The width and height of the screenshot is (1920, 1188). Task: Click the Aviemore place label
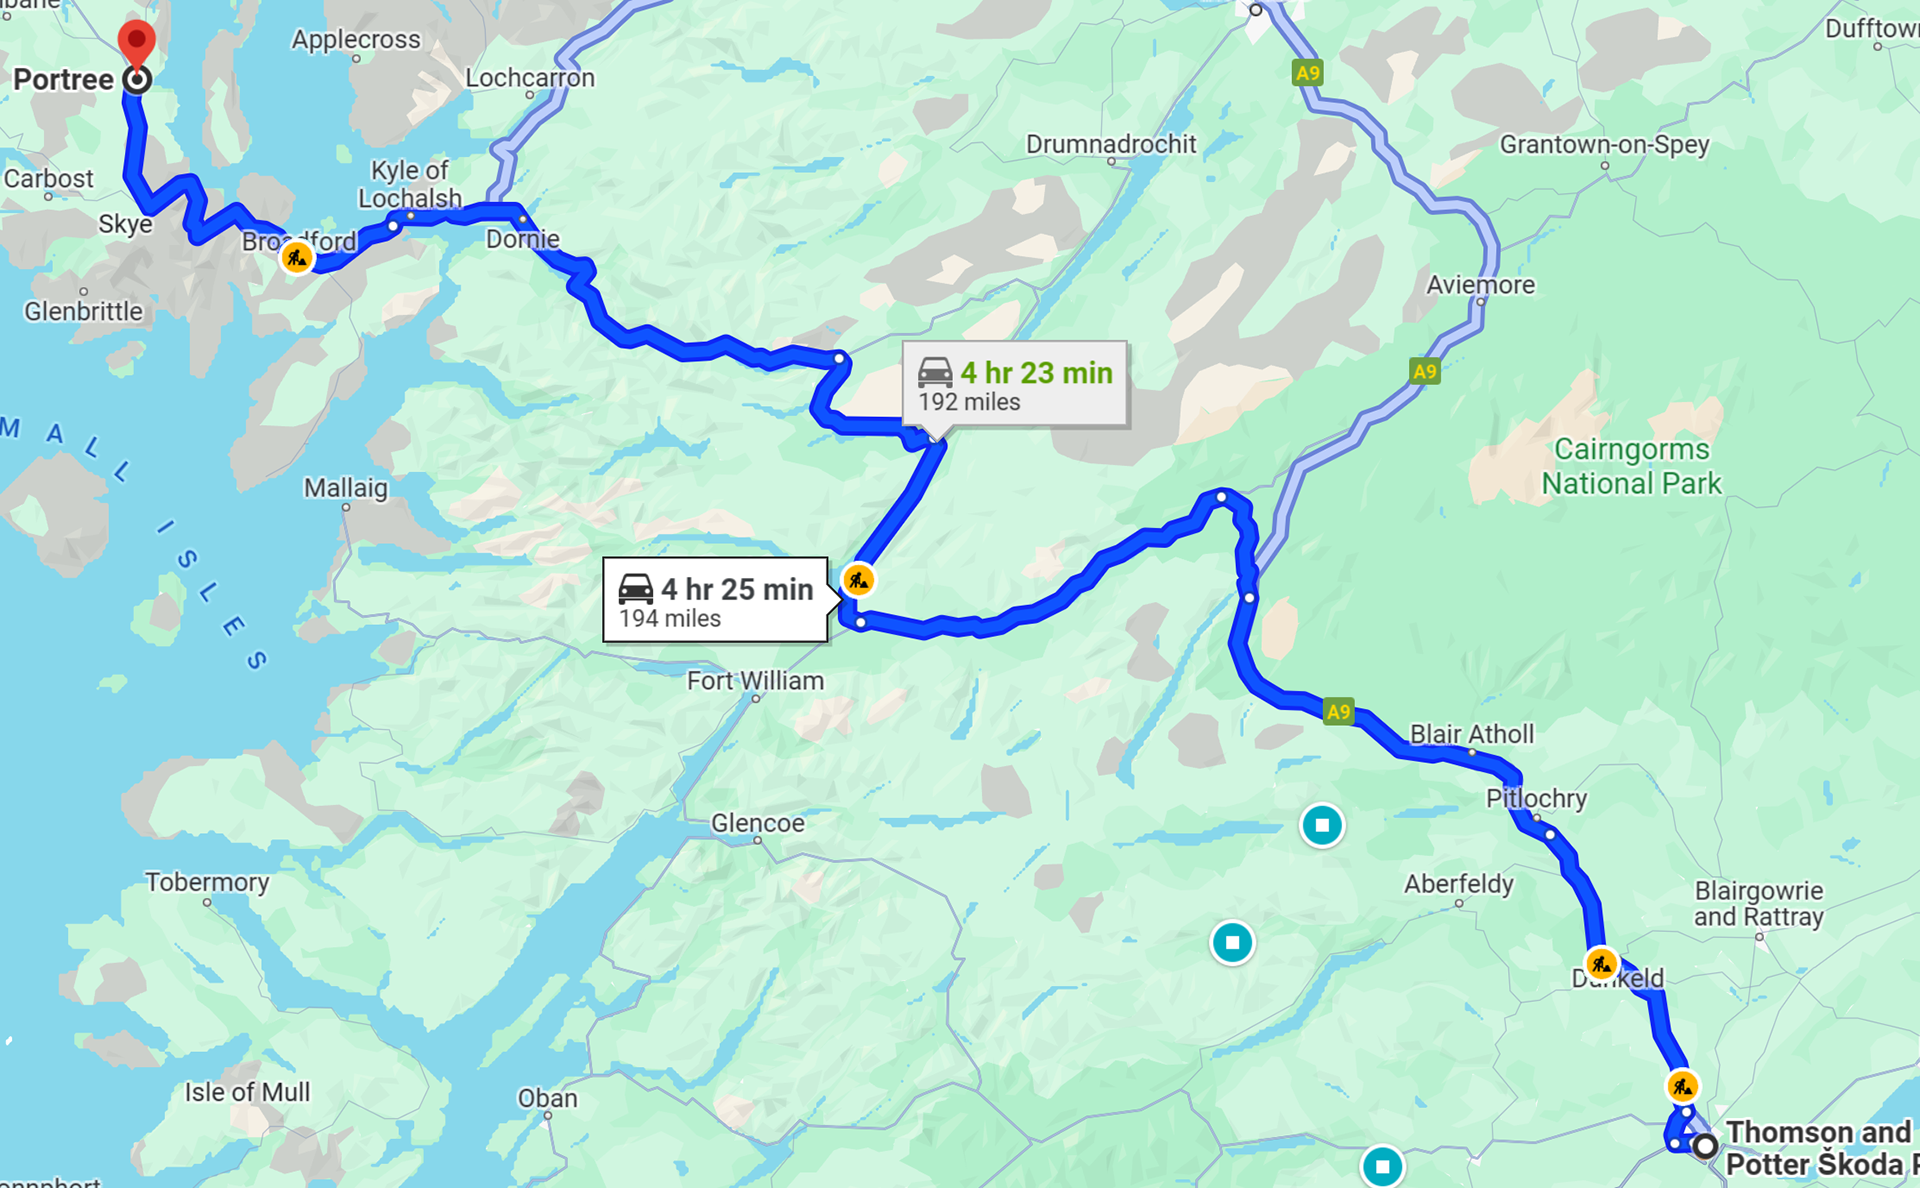coord(1480,285)
